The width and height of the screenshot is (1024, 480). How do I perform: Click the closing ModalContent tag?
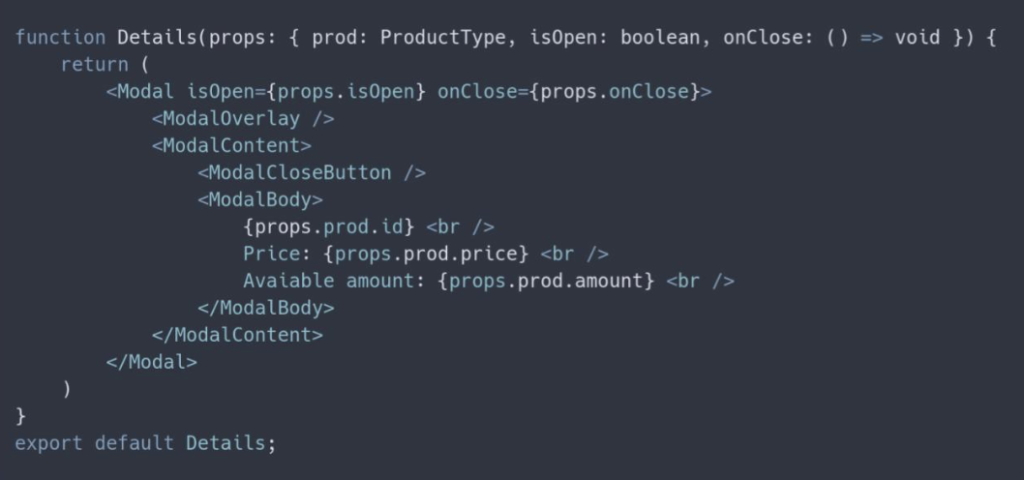coord(237,335)
